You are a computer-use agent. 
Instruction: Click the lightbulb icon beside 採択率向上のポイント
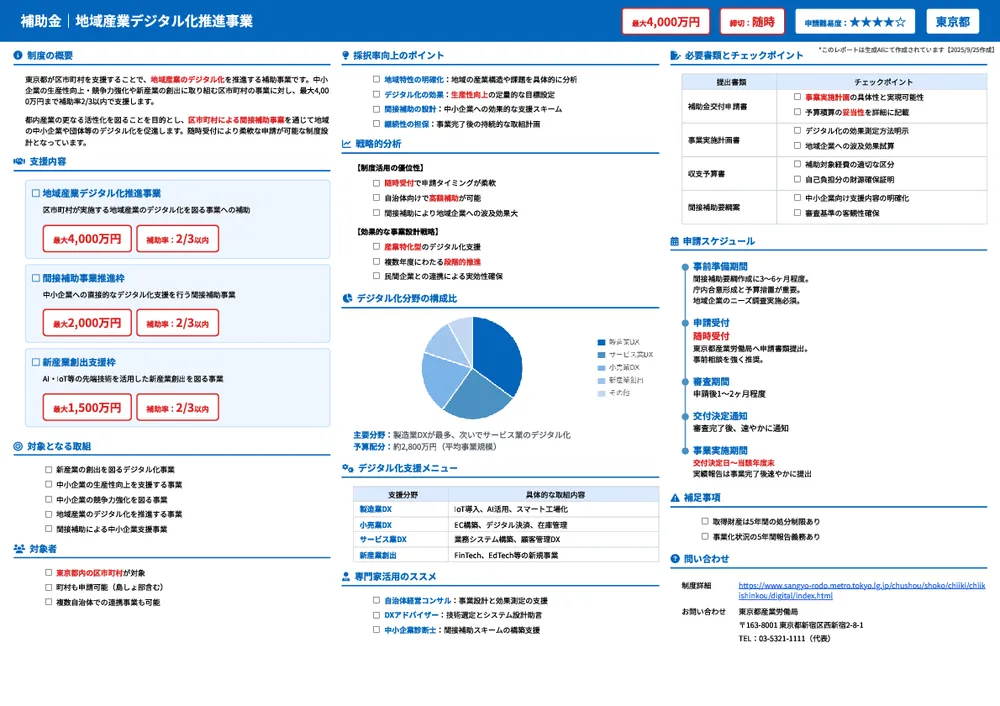(x=346, y=56)
